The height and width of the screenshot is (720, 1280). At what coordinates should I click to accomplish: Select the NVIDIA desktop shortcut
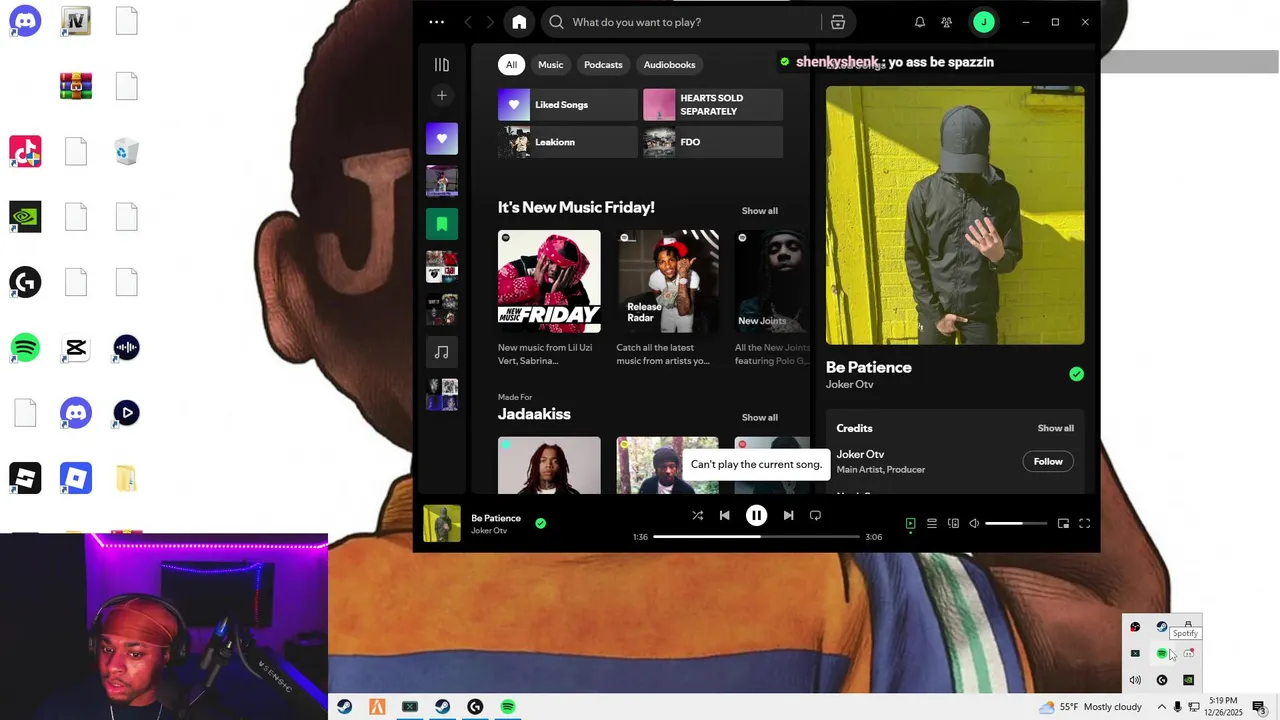[25, 216]
